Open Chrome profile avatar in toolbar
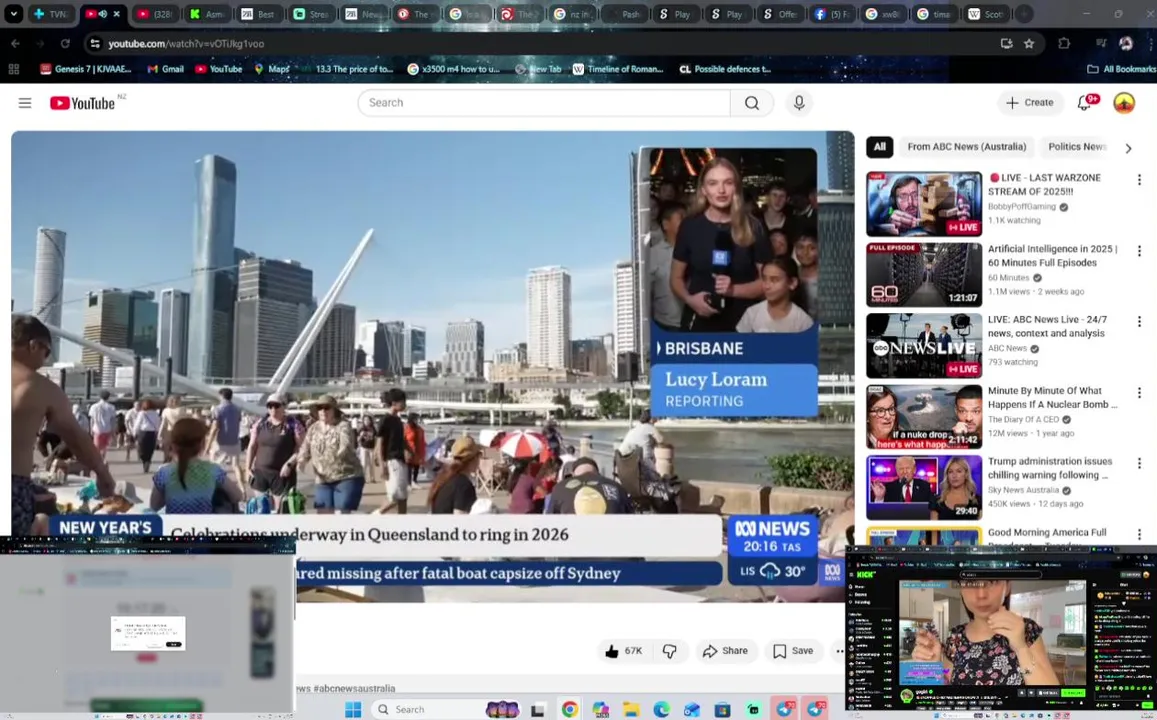 (1125, 44)
